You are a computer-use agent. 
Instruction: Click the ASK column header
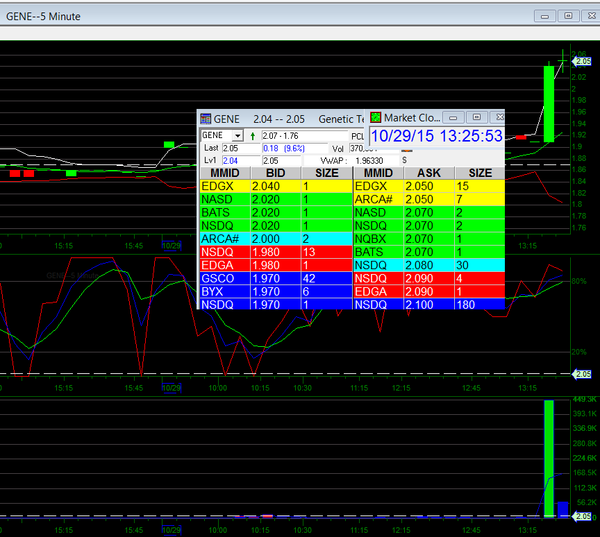click(x=427, y=173)
